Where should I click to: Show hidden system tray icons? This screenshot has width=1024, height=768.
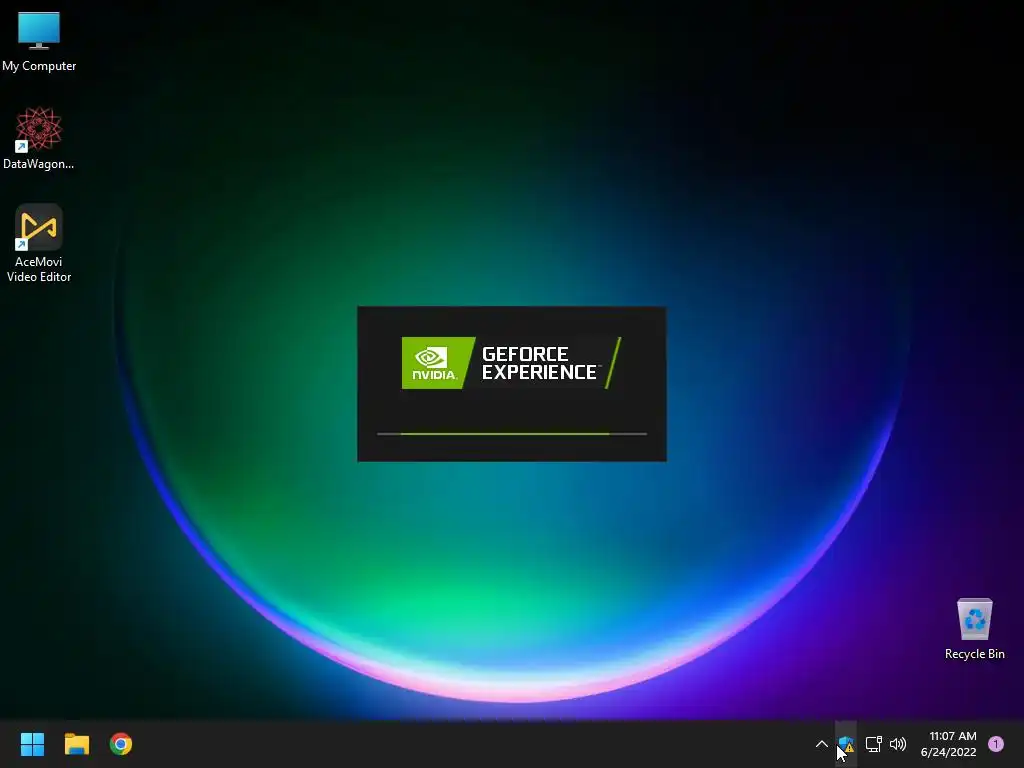(x=822, y=744)
